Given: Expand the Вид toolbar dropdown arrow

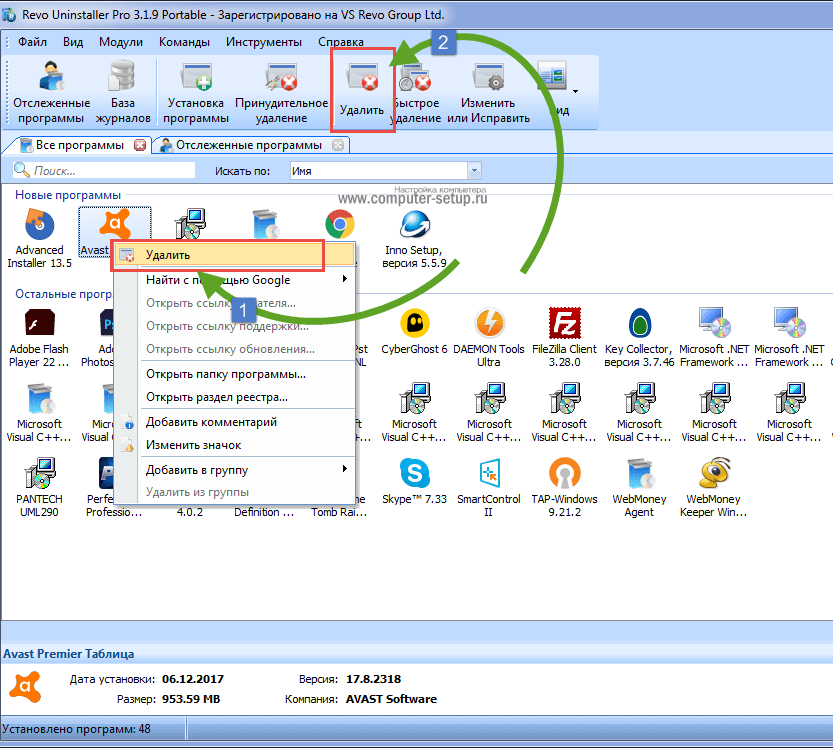Looking at the screenshot, I should [575, 91].
